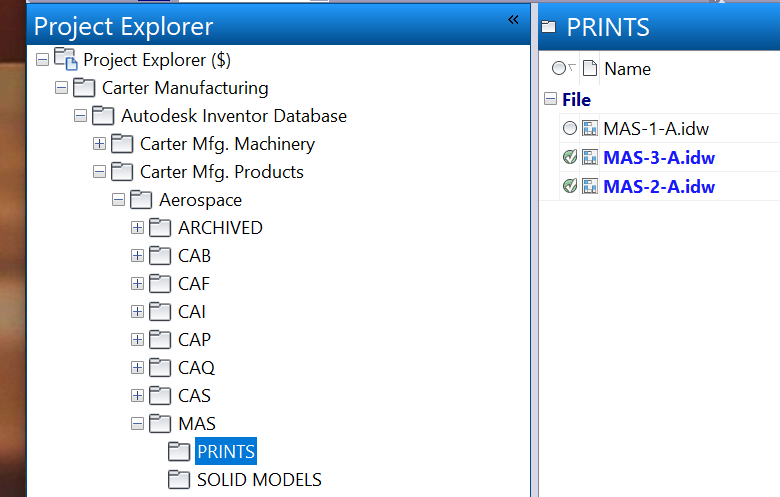780x497 pixels.
Task: Select file name MAS-2-A.idw
Action: click(659, 187)
